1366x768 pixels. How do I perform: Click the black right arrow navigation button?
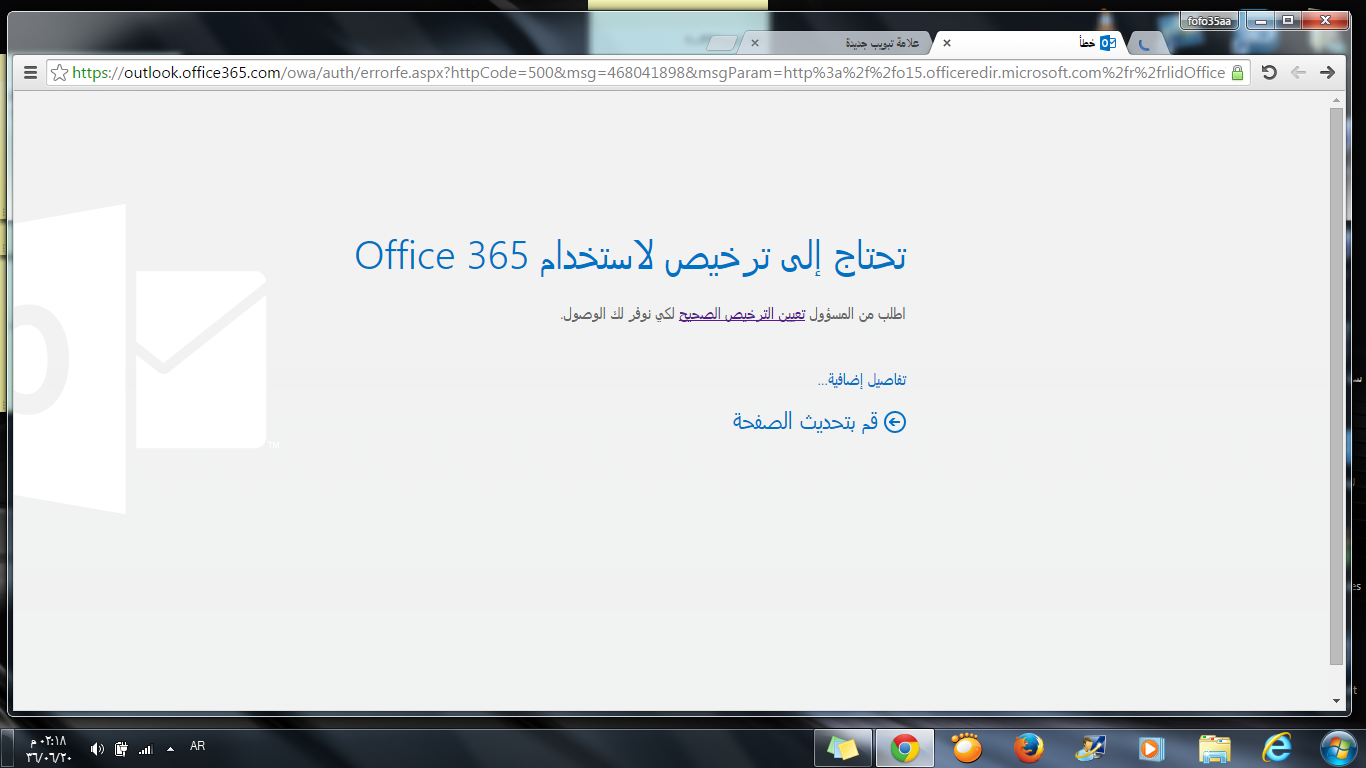point(1328,72)
